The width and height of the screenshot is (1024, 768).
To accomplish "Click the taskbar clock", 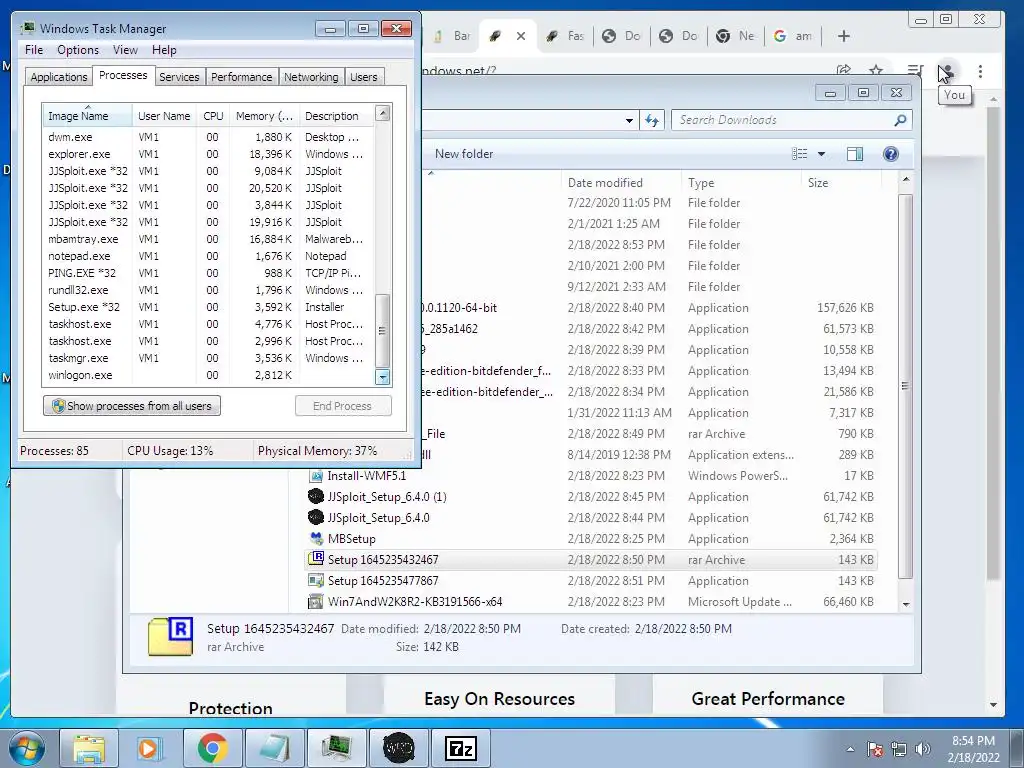I will pos(973,749).
